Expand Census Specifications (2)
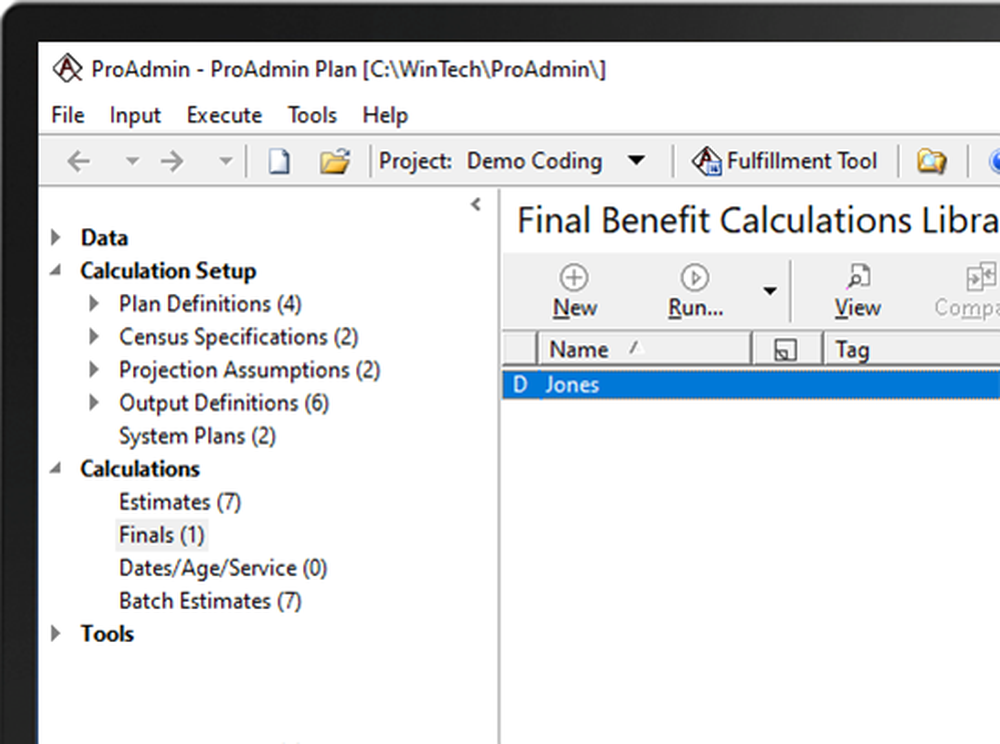 tap(94, 337)
